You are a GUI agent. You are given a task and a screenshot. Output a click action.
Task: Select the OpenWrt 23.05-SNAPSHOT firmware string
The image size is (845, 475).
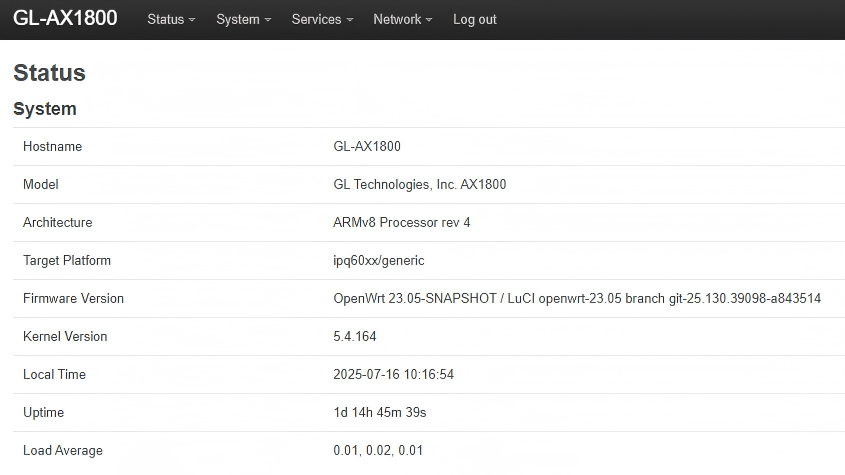pos(577,299)
